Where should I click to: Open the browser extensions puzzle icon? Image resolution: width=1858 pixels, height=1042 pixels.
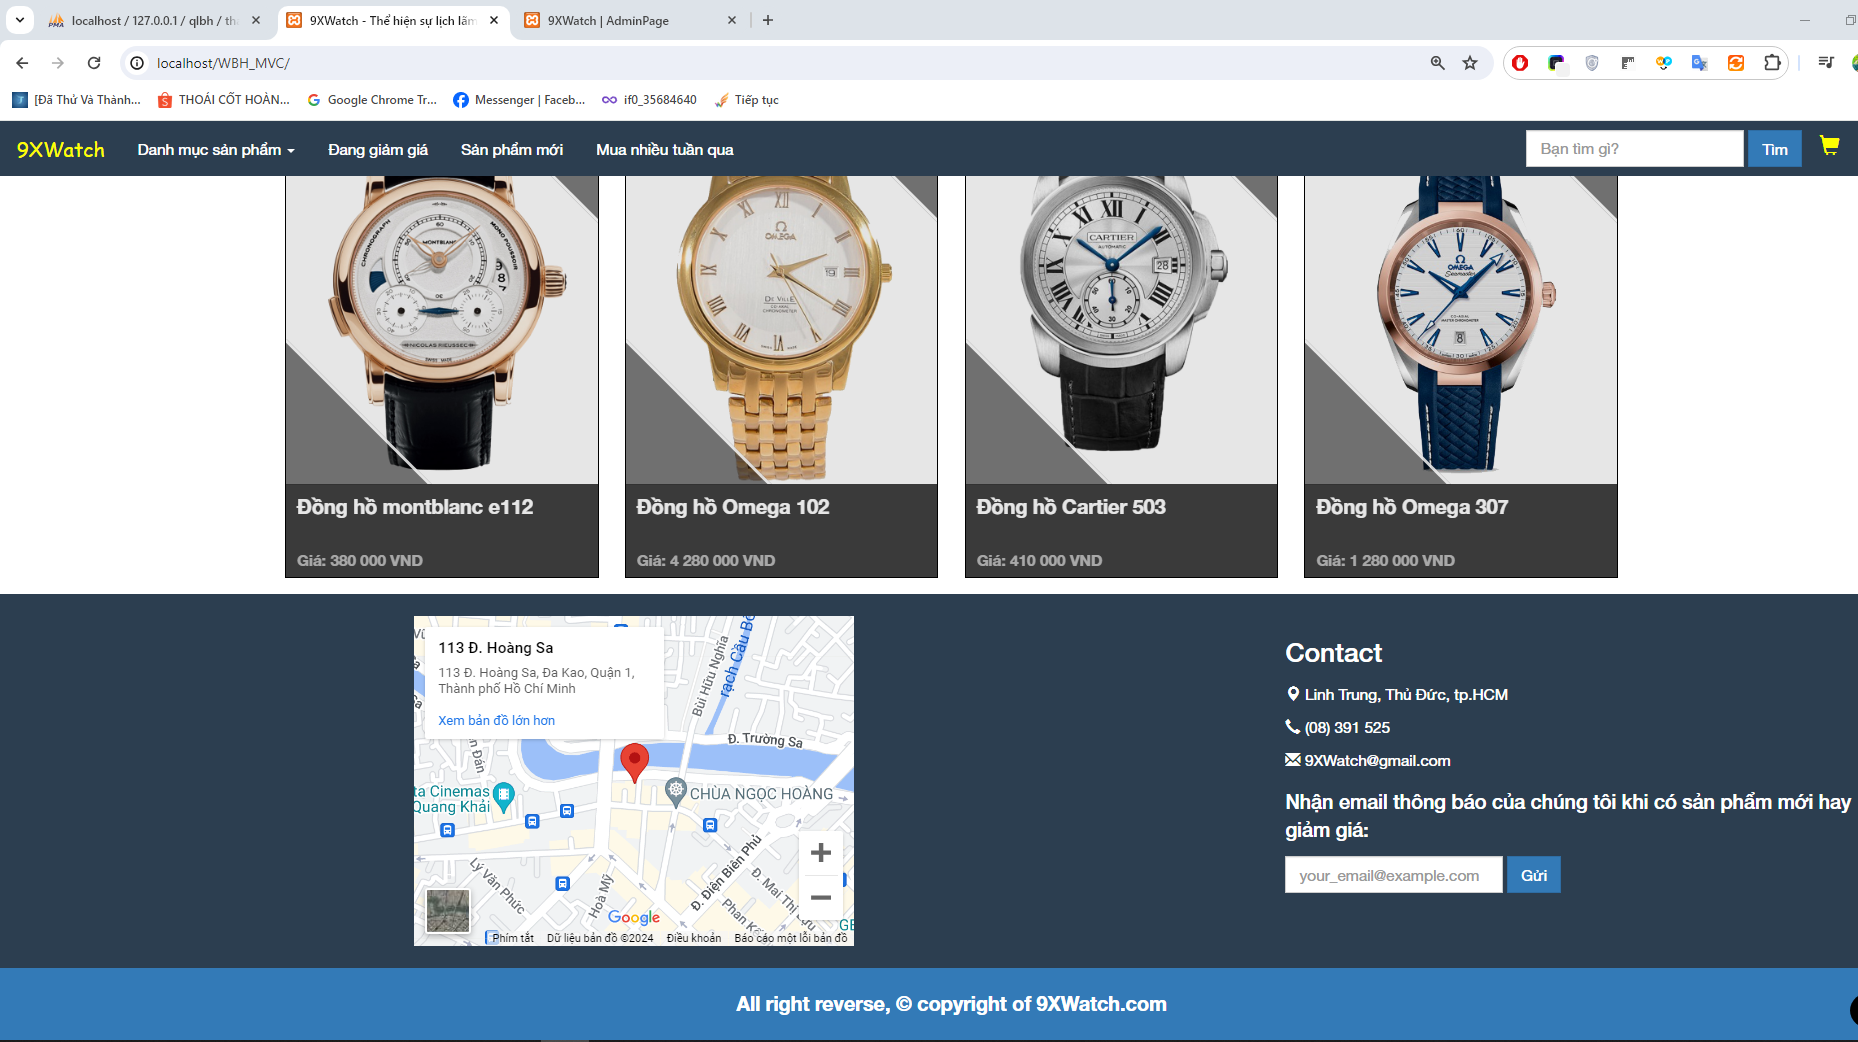click(x=1772, y=63)
